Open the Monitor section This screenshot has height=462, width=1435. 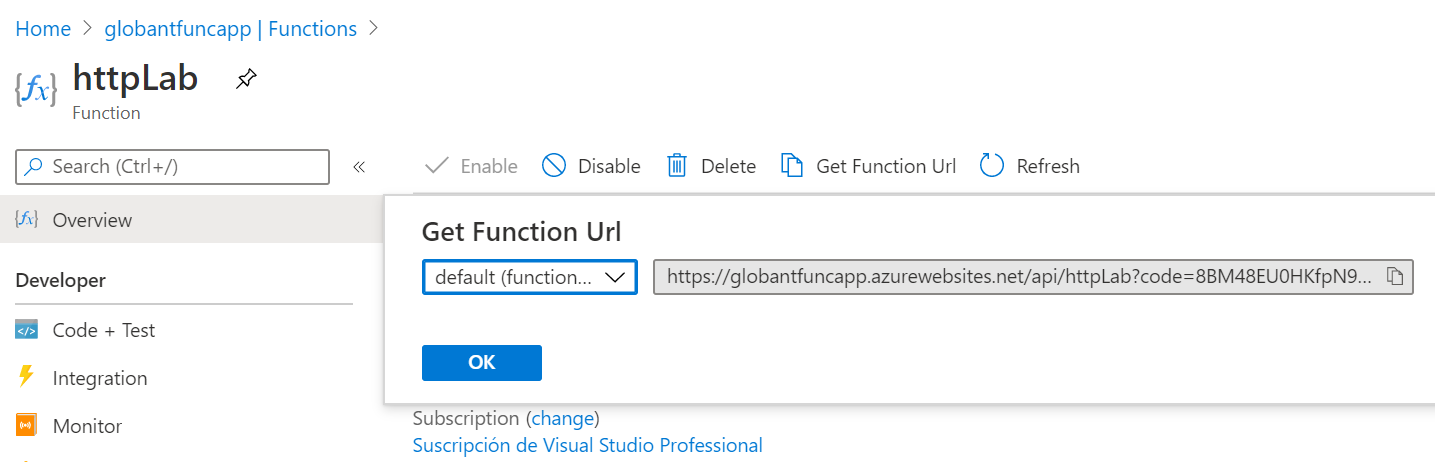[87, 426]
